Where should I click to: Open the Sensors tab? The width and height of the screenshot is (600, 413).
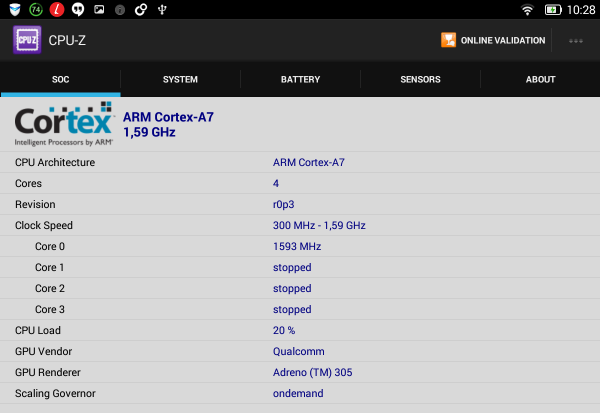[420, 79]
